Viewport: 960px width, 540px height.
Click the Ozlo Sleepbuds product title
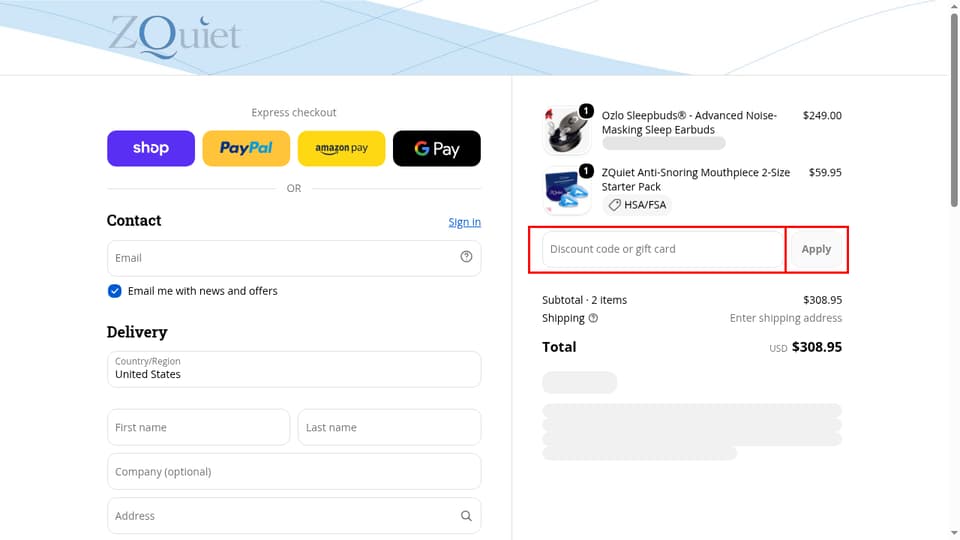tap(689, 122)
